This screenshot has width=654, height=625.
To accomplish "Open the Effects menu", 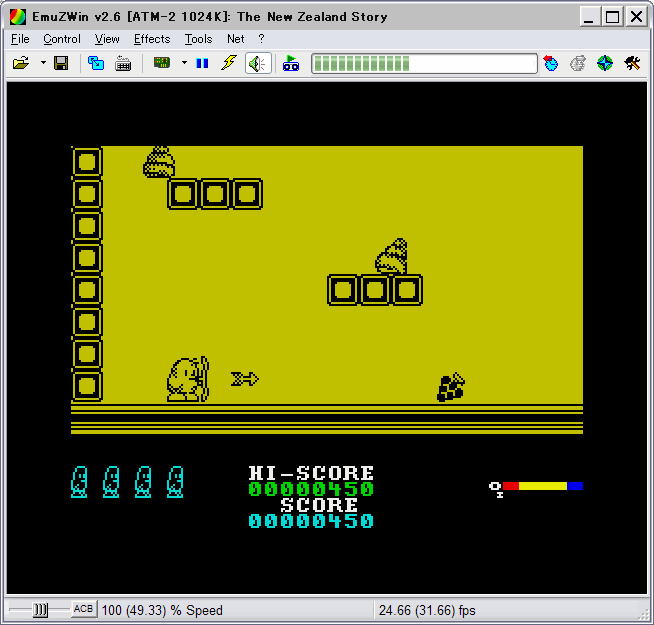I will coord(152,39).
